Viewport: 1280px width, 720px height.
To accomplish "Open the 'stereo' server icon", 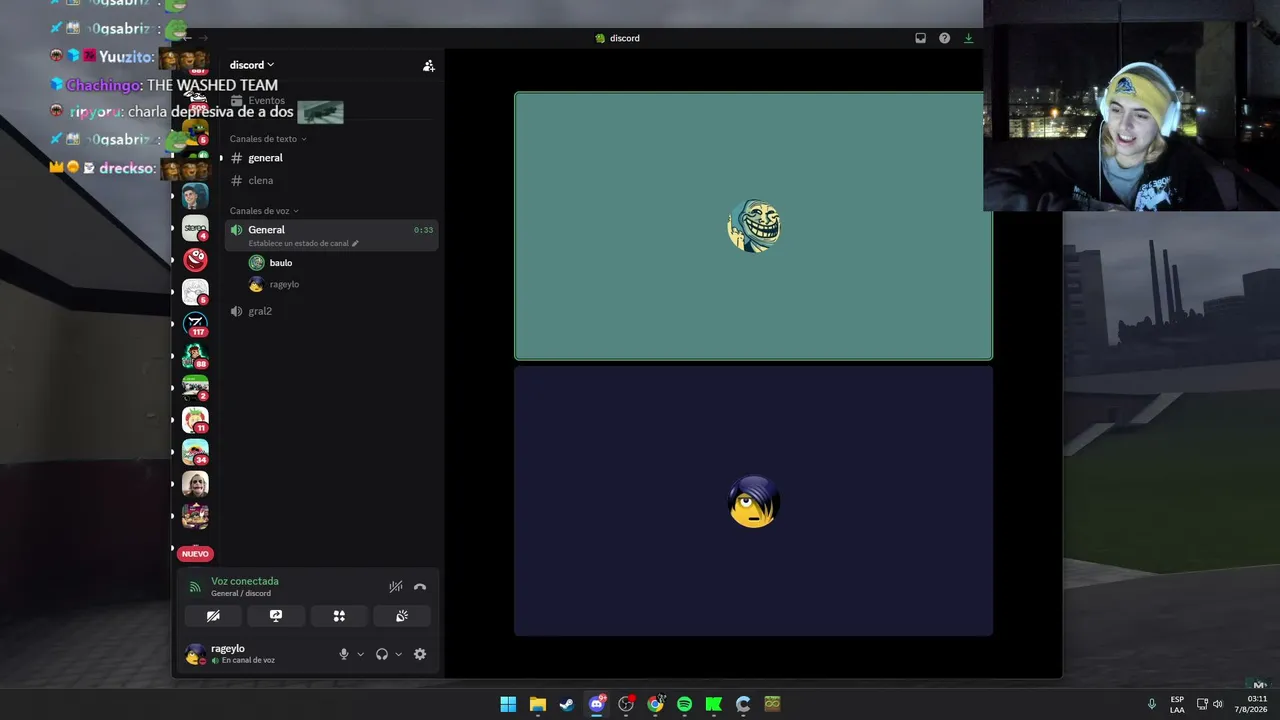I will coord(195,228).
